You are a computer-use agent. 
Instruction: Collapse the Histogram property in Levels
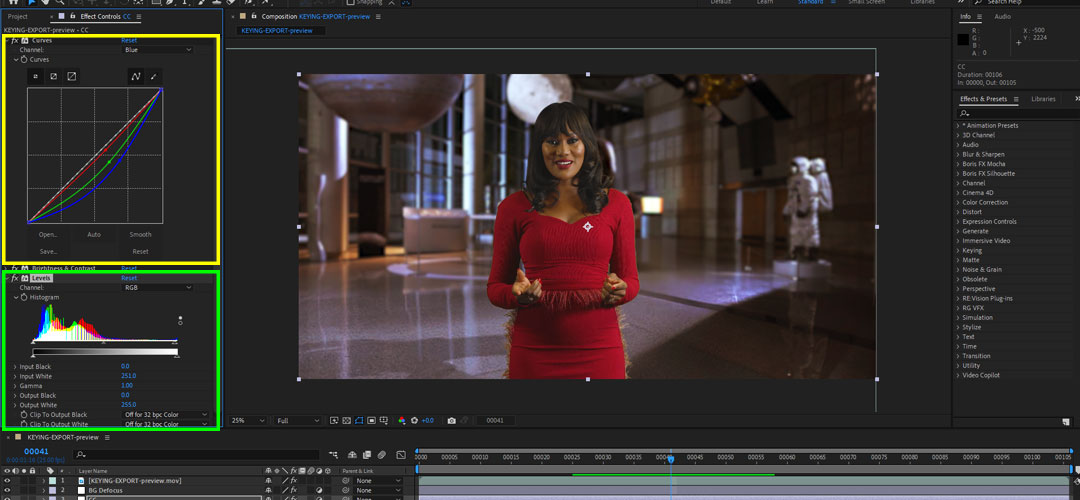(x=16, y=297)
